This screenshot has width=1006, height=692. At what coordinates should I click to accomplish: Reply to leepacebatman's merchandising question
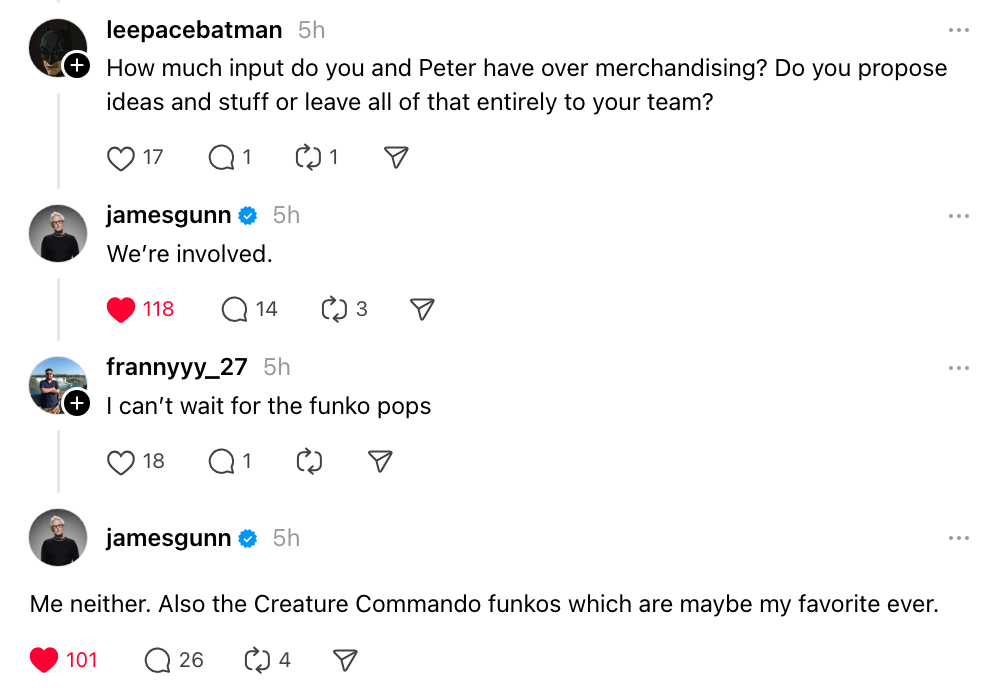tap(221, 158)
